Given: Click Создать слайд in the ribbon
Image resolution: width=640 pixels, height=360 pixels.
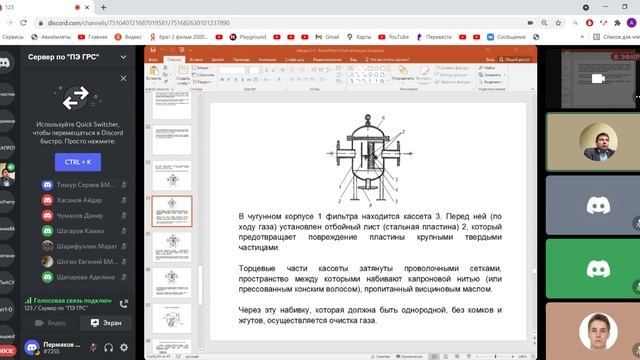Looking at the screenshot, I should pyautogui.click(x=183, y=75).
